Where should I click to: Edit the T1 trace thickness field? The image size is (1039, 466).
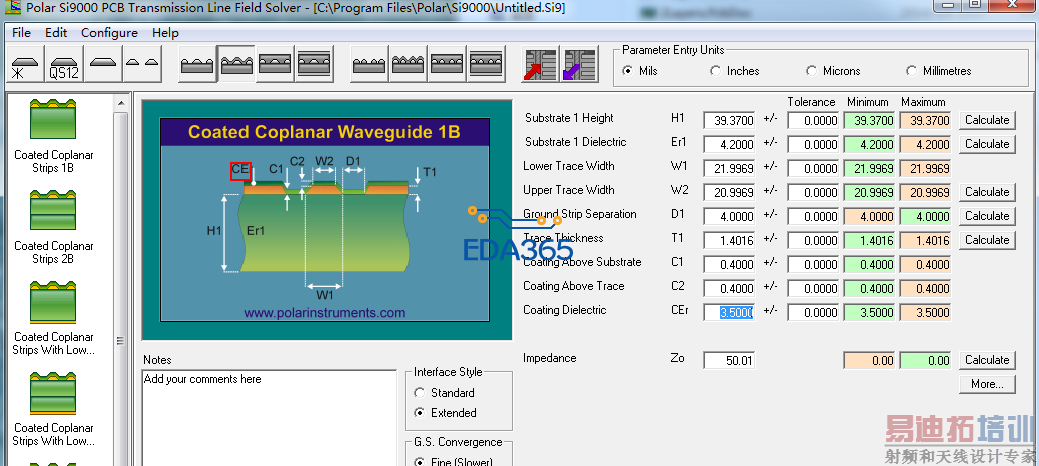click(729, 240)
